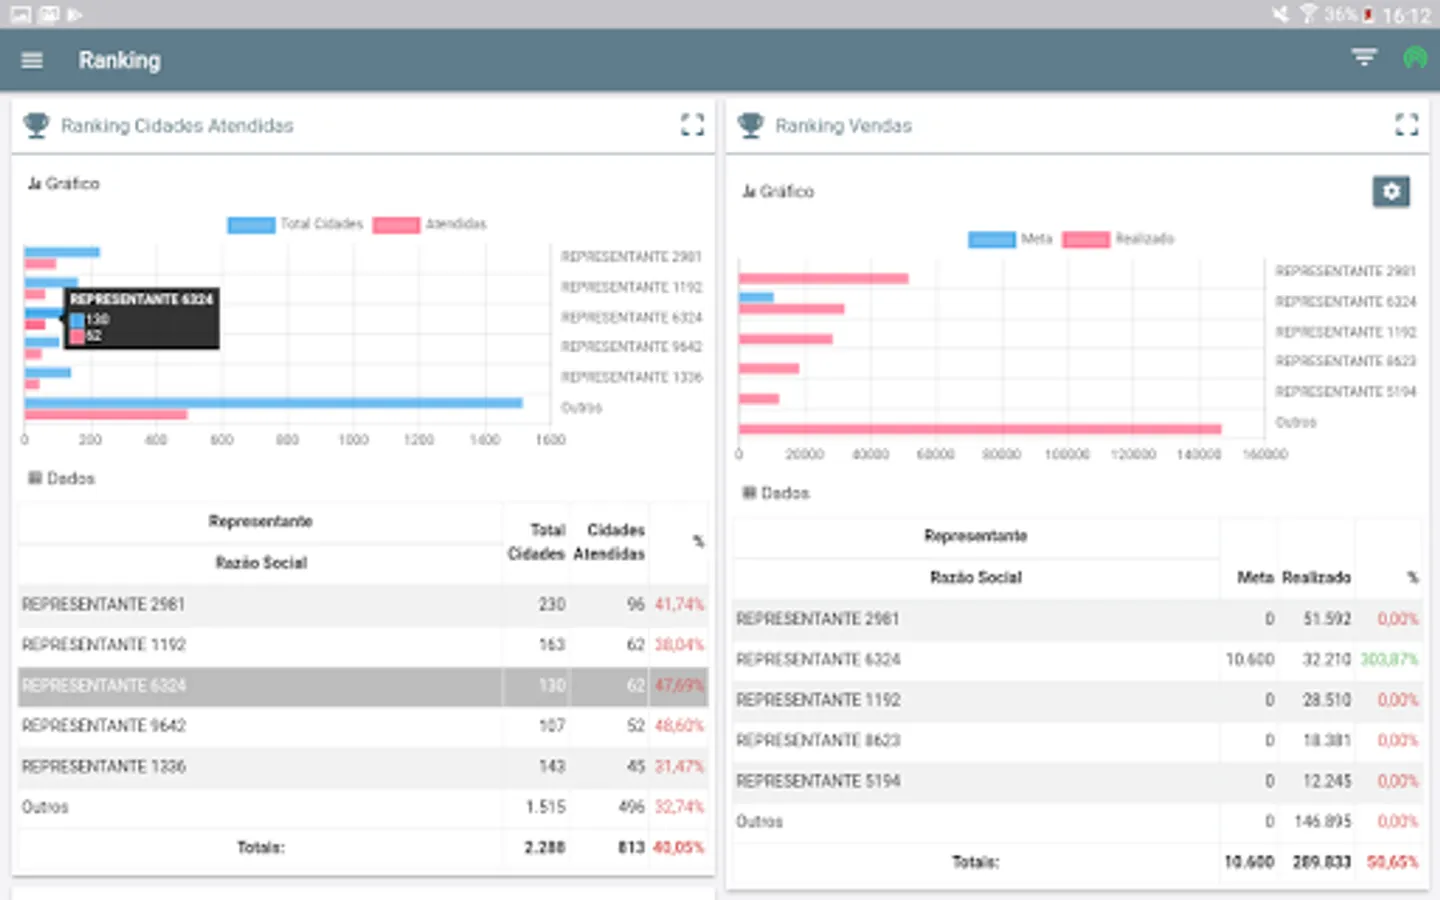Screen dimensions: 1440x900
Task: Toggle the blue Total Cidades legend swatch
Action: (251, 225)
